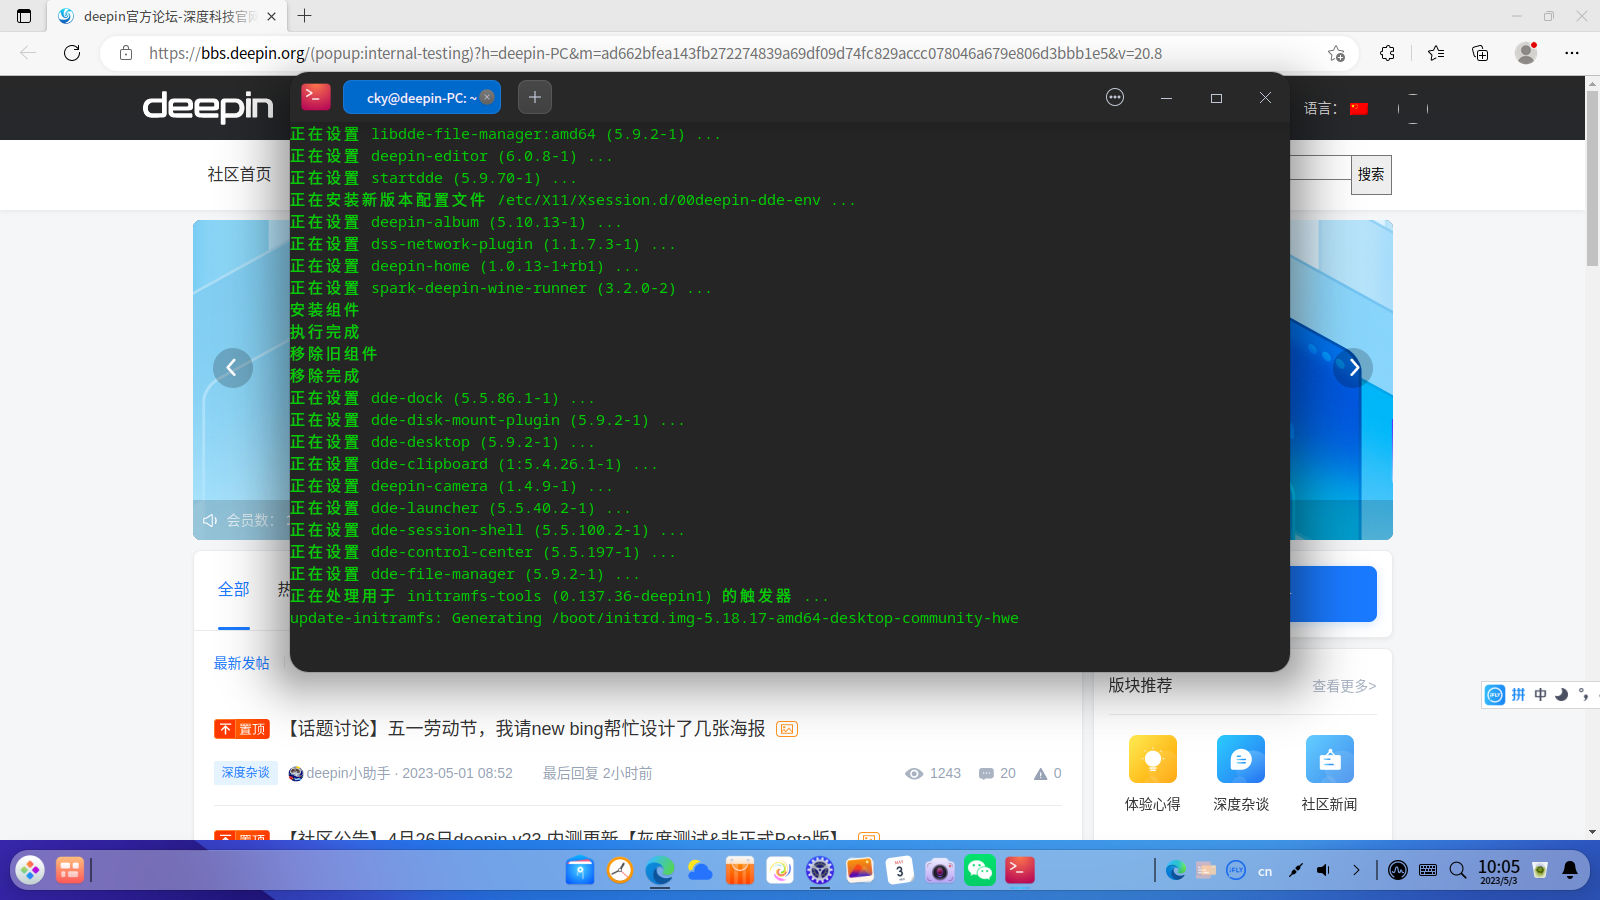Toggle the iFlytek input method tray icon
1600x900 pixels.
1236,869
